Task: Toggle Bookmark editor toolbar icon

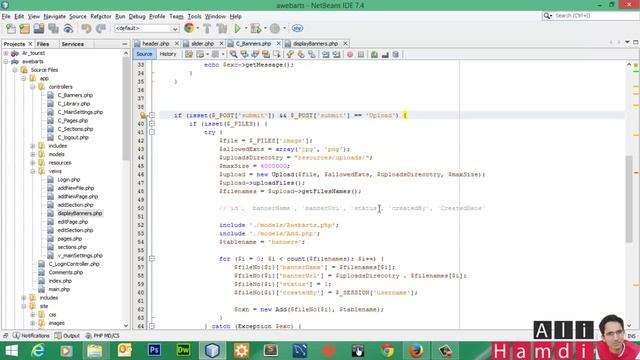Action: pyautogui.click(x=311, y=54)
